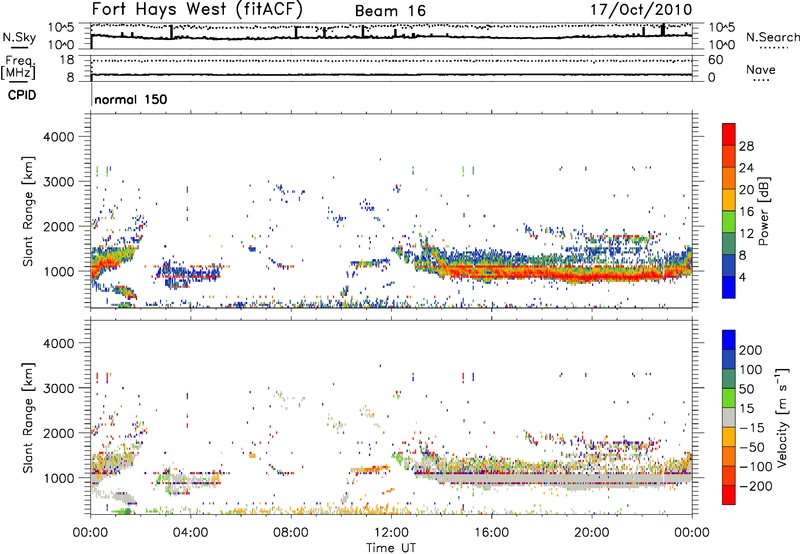Click the 'Nave' legend label
The height and width of the screenshot is (554, 800).
(761, 69)
